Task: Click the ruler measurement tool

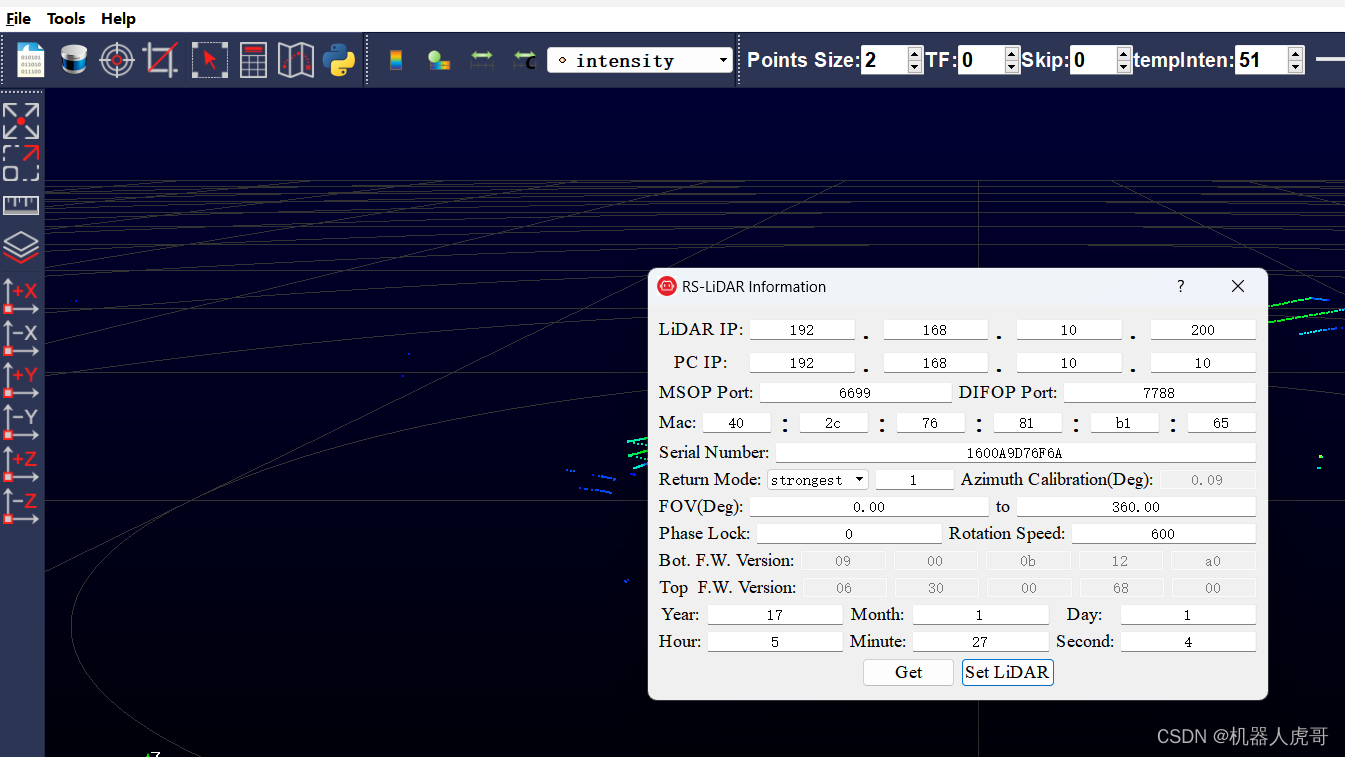Action: [21, 205]
